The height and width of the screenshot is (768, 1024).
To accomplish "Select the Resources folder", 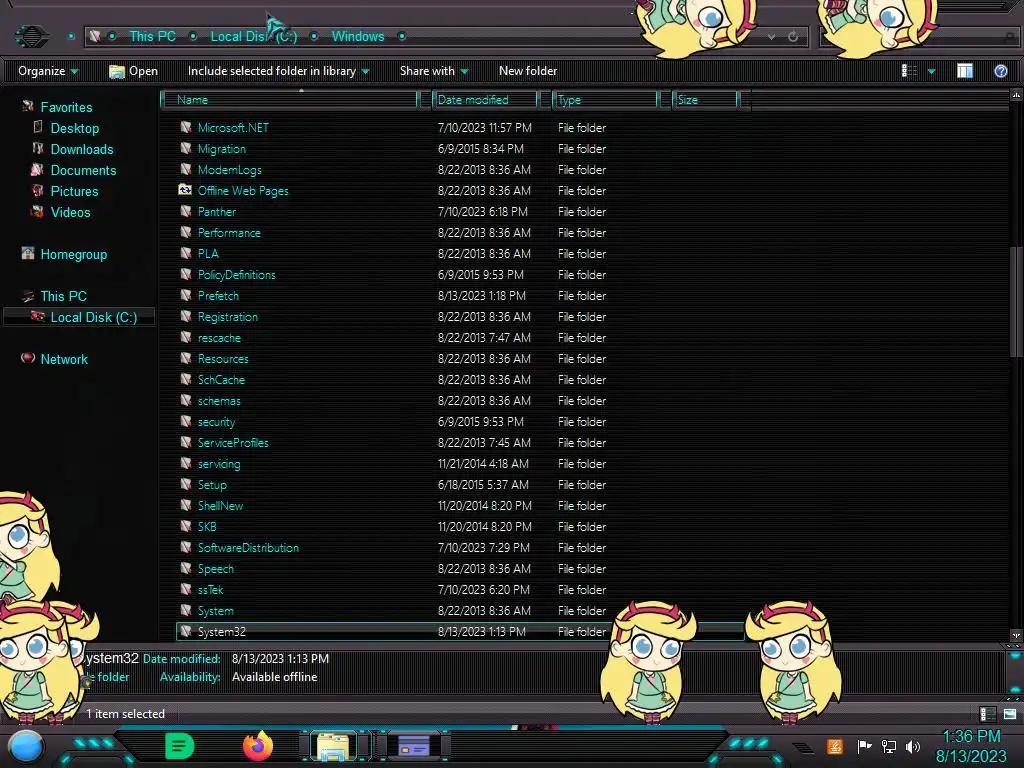I will pyautogui.click(x=223, y=359).
